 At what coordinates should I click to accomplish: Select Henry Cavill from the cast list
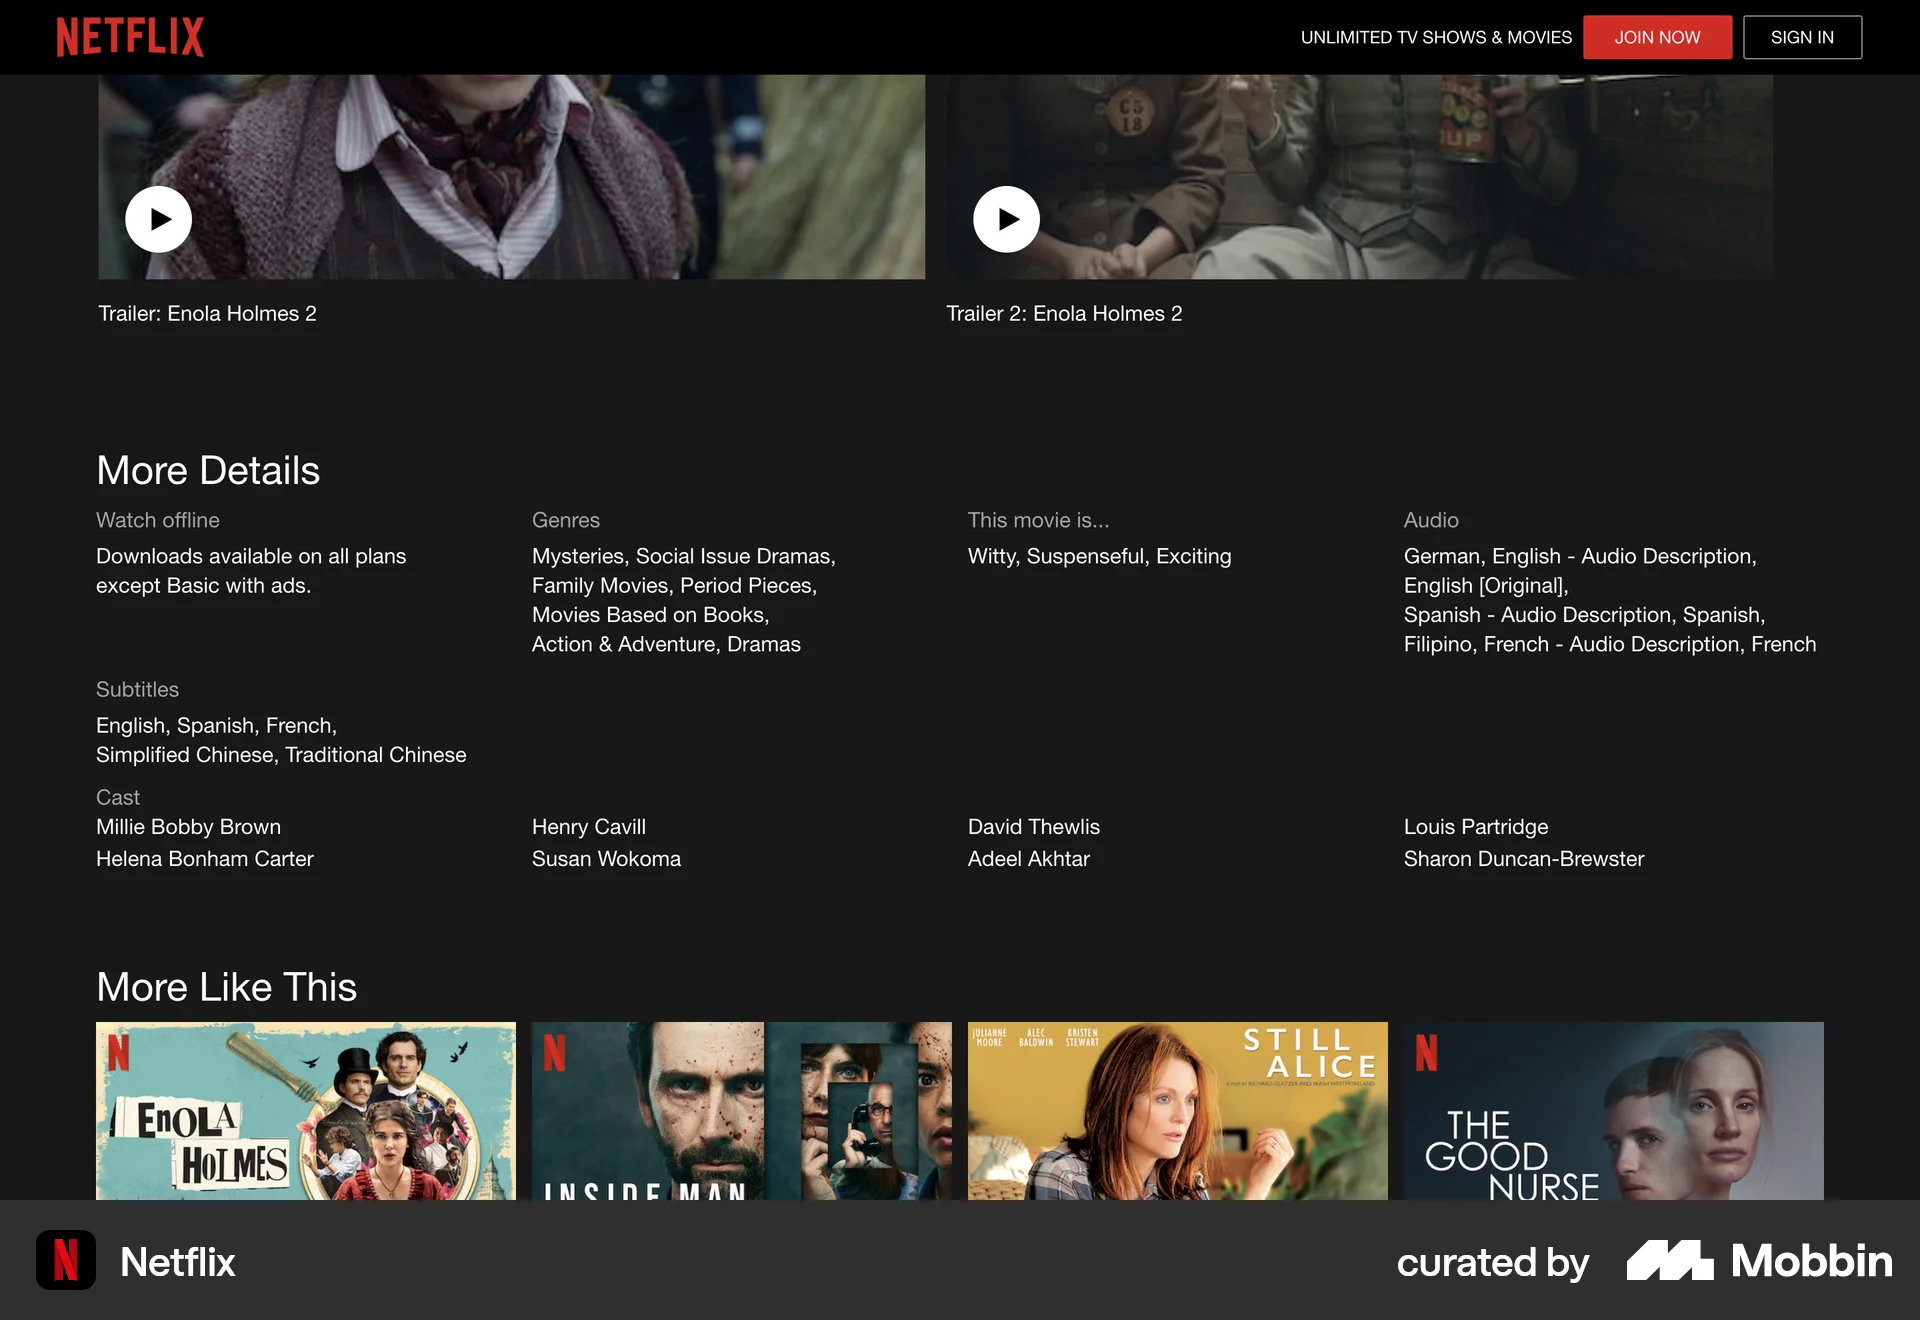pos(588,827)
